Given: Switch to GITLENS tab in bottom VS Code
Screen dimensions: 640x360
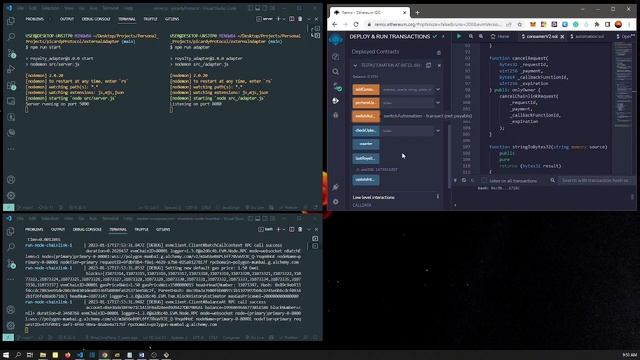Looking at the screenshot, I should tap(163, 229).
